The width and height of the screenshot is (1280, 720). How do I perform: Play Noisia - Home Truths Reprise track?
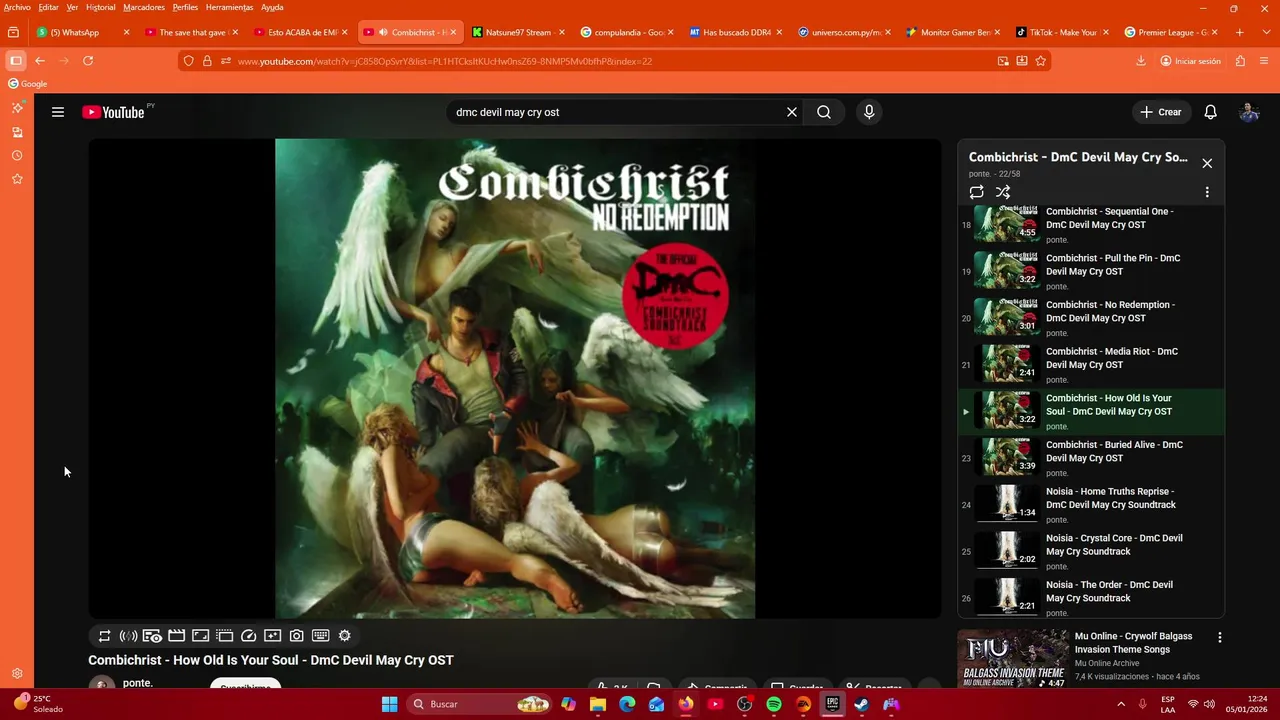click(x=1091, y=504)
